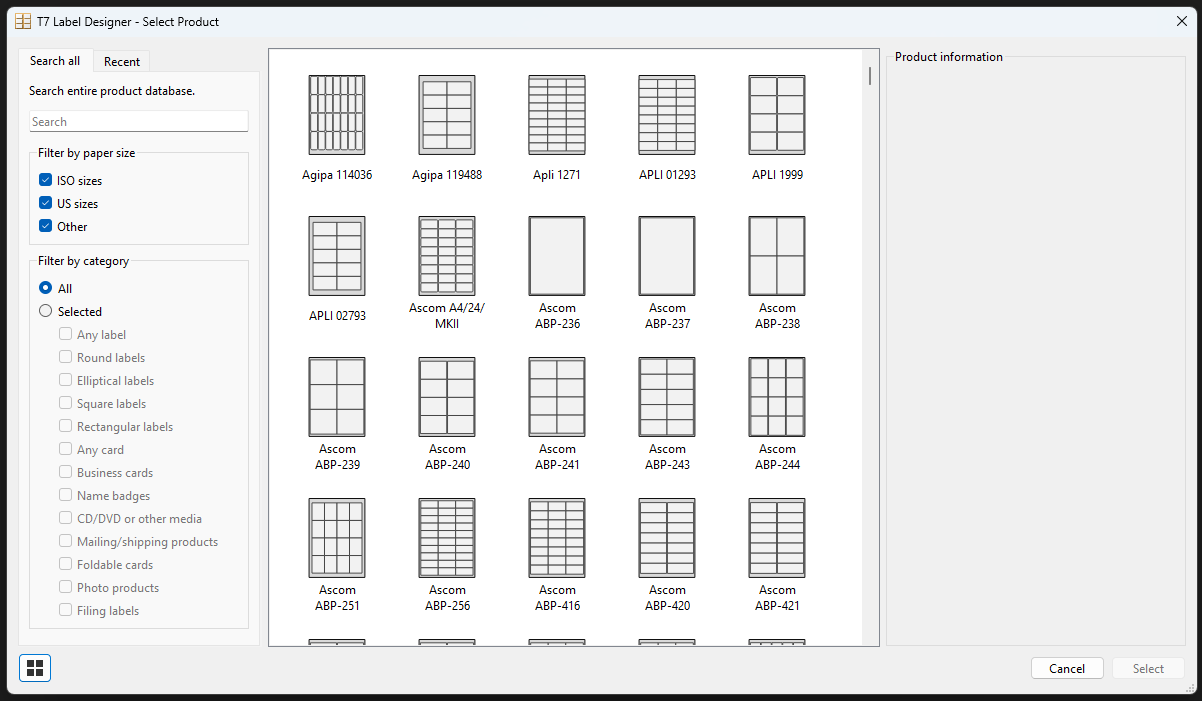The image size is (1202, 701).
Task: Toggle the thumbnail grid view button
Action: tap(35, 668)
